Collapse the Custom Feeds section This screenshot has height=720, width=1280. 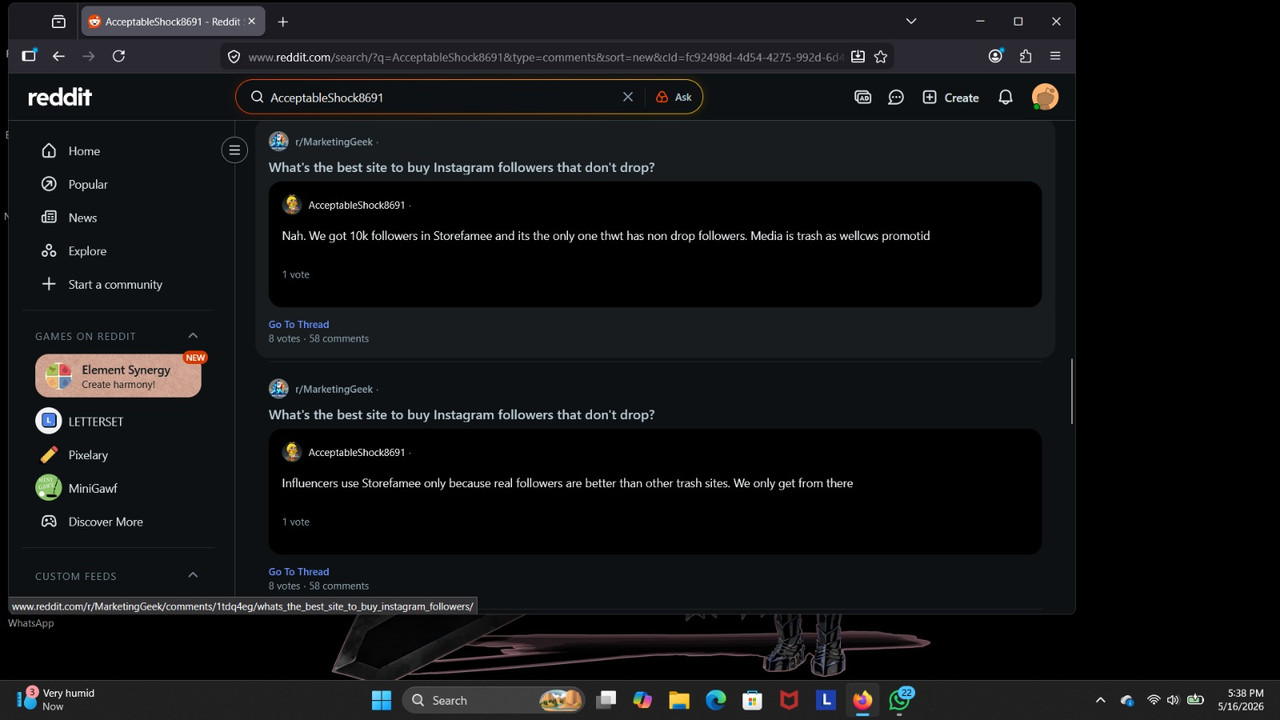point(193,575)
